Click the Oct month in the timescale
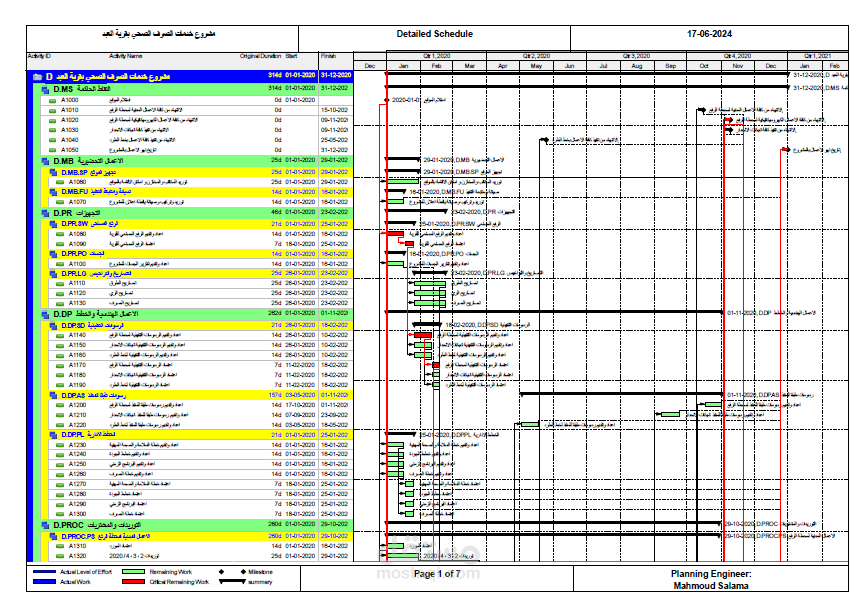This screenshot has height=594, width=857. pos(704,66)
